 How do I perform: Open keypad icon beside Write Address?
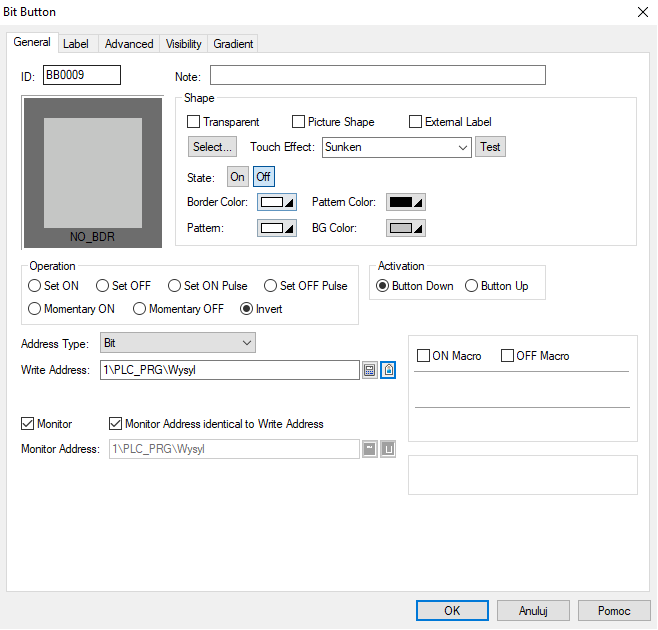369,370
